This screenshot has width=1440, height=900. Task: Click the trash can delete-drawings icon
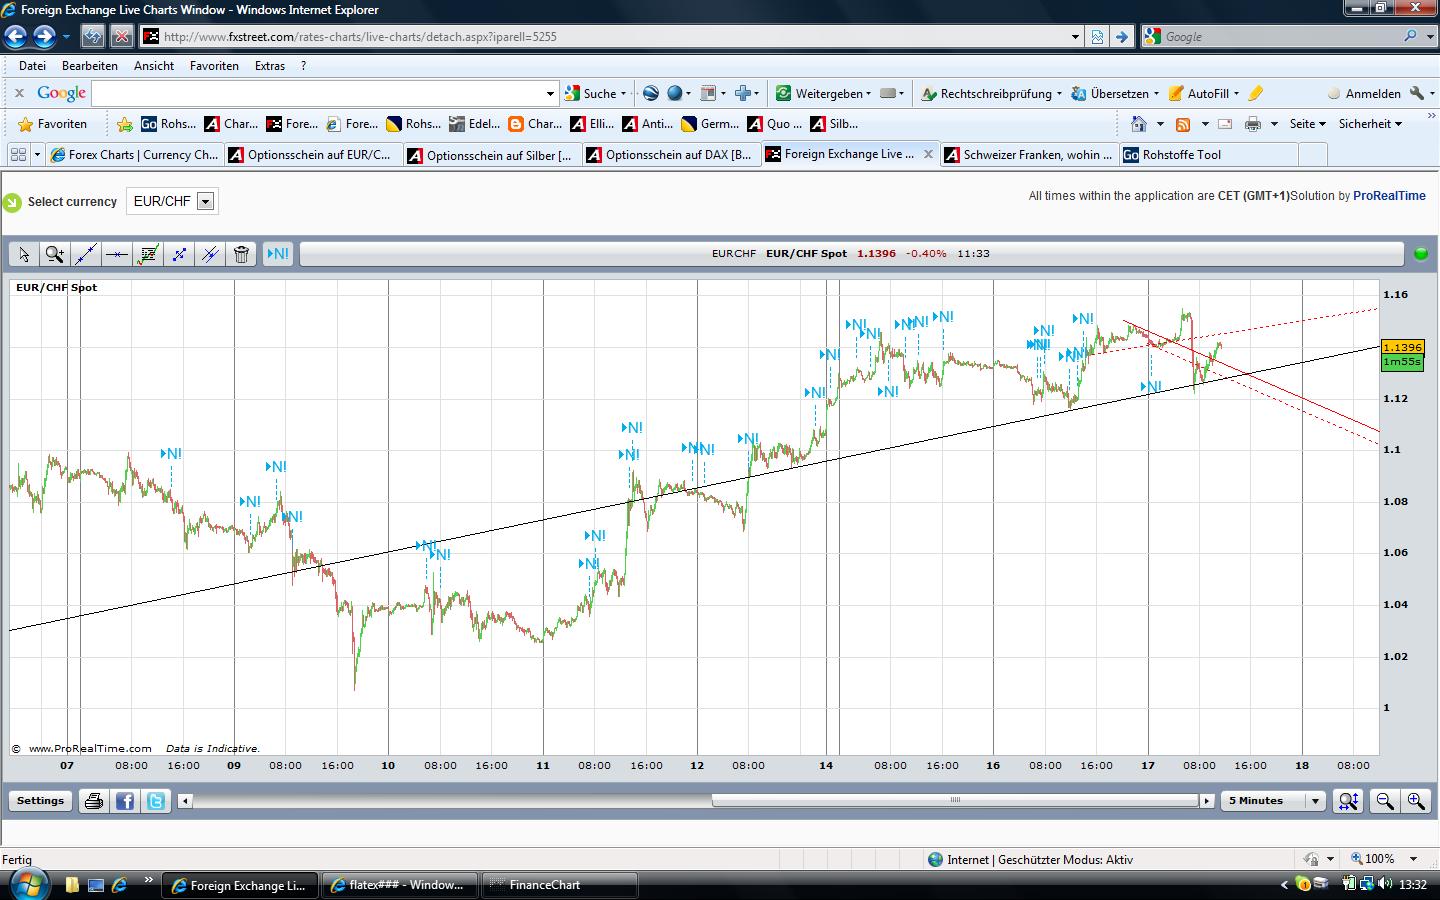241,254
